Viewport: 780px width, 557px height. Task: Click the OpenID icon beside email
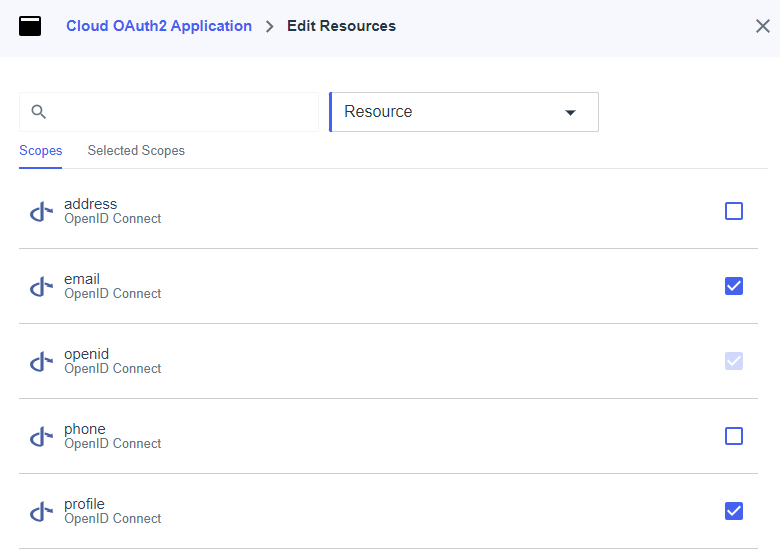point(41,286)
